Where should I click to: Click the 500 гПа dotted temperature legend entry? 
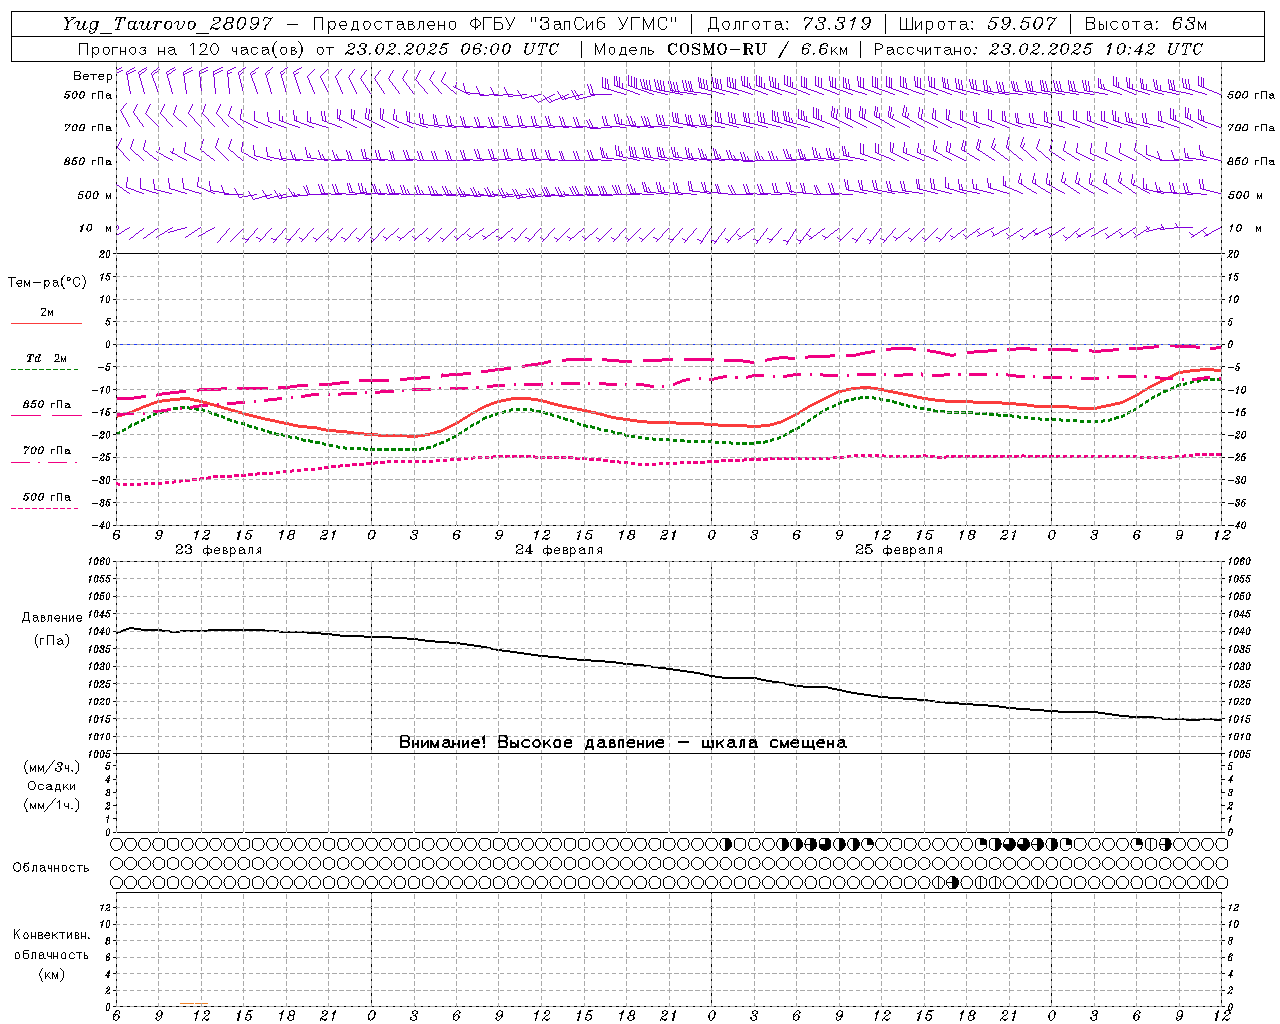46,501
